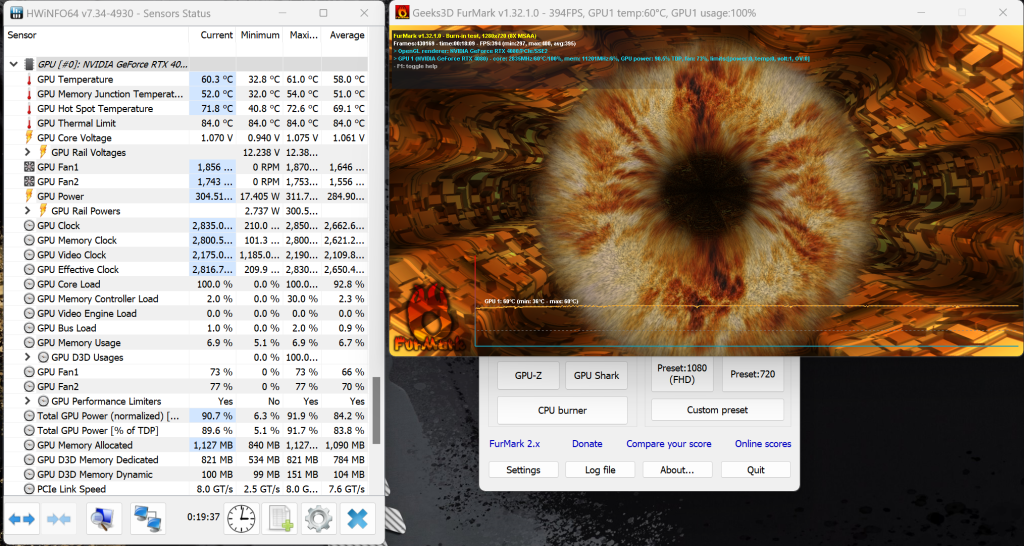Screen dimensions: 1024x546
Task: Click the Average column header
Action: click(348, 35)
